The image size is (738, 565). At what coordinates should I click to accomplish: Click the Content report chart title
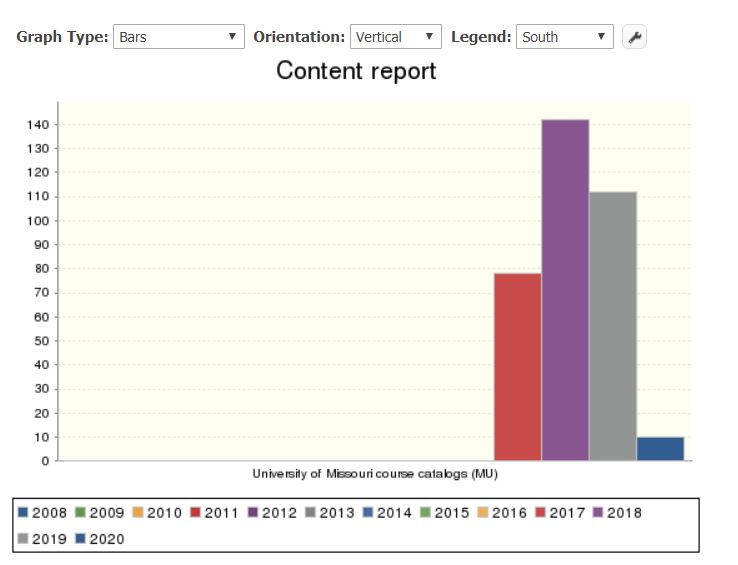pyautogui.click(x=356, y=71)
